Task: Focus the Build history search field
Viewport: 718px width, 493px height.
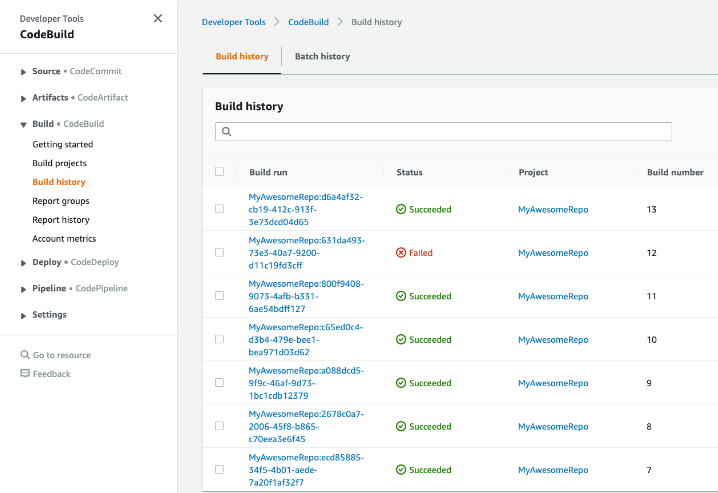Action: (443, 131)
